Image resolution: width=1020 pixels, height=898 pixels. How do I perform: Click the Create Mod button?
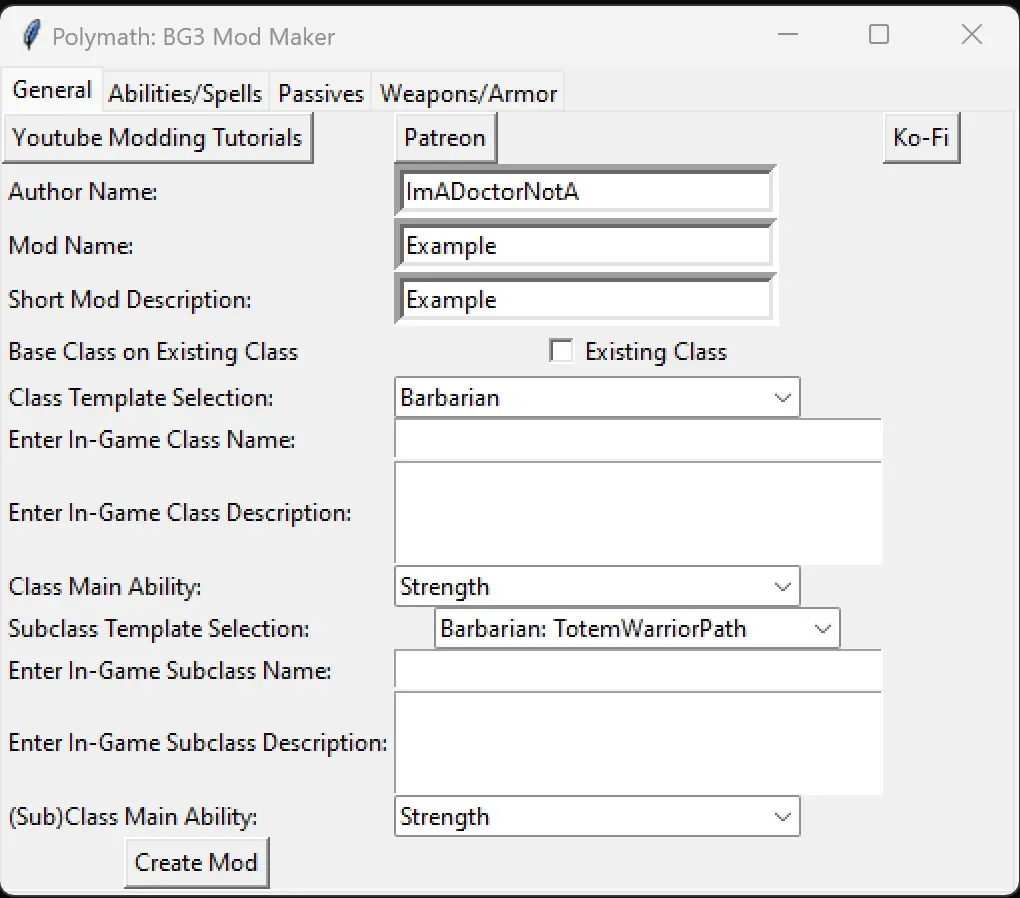click(x=196, y=862)
